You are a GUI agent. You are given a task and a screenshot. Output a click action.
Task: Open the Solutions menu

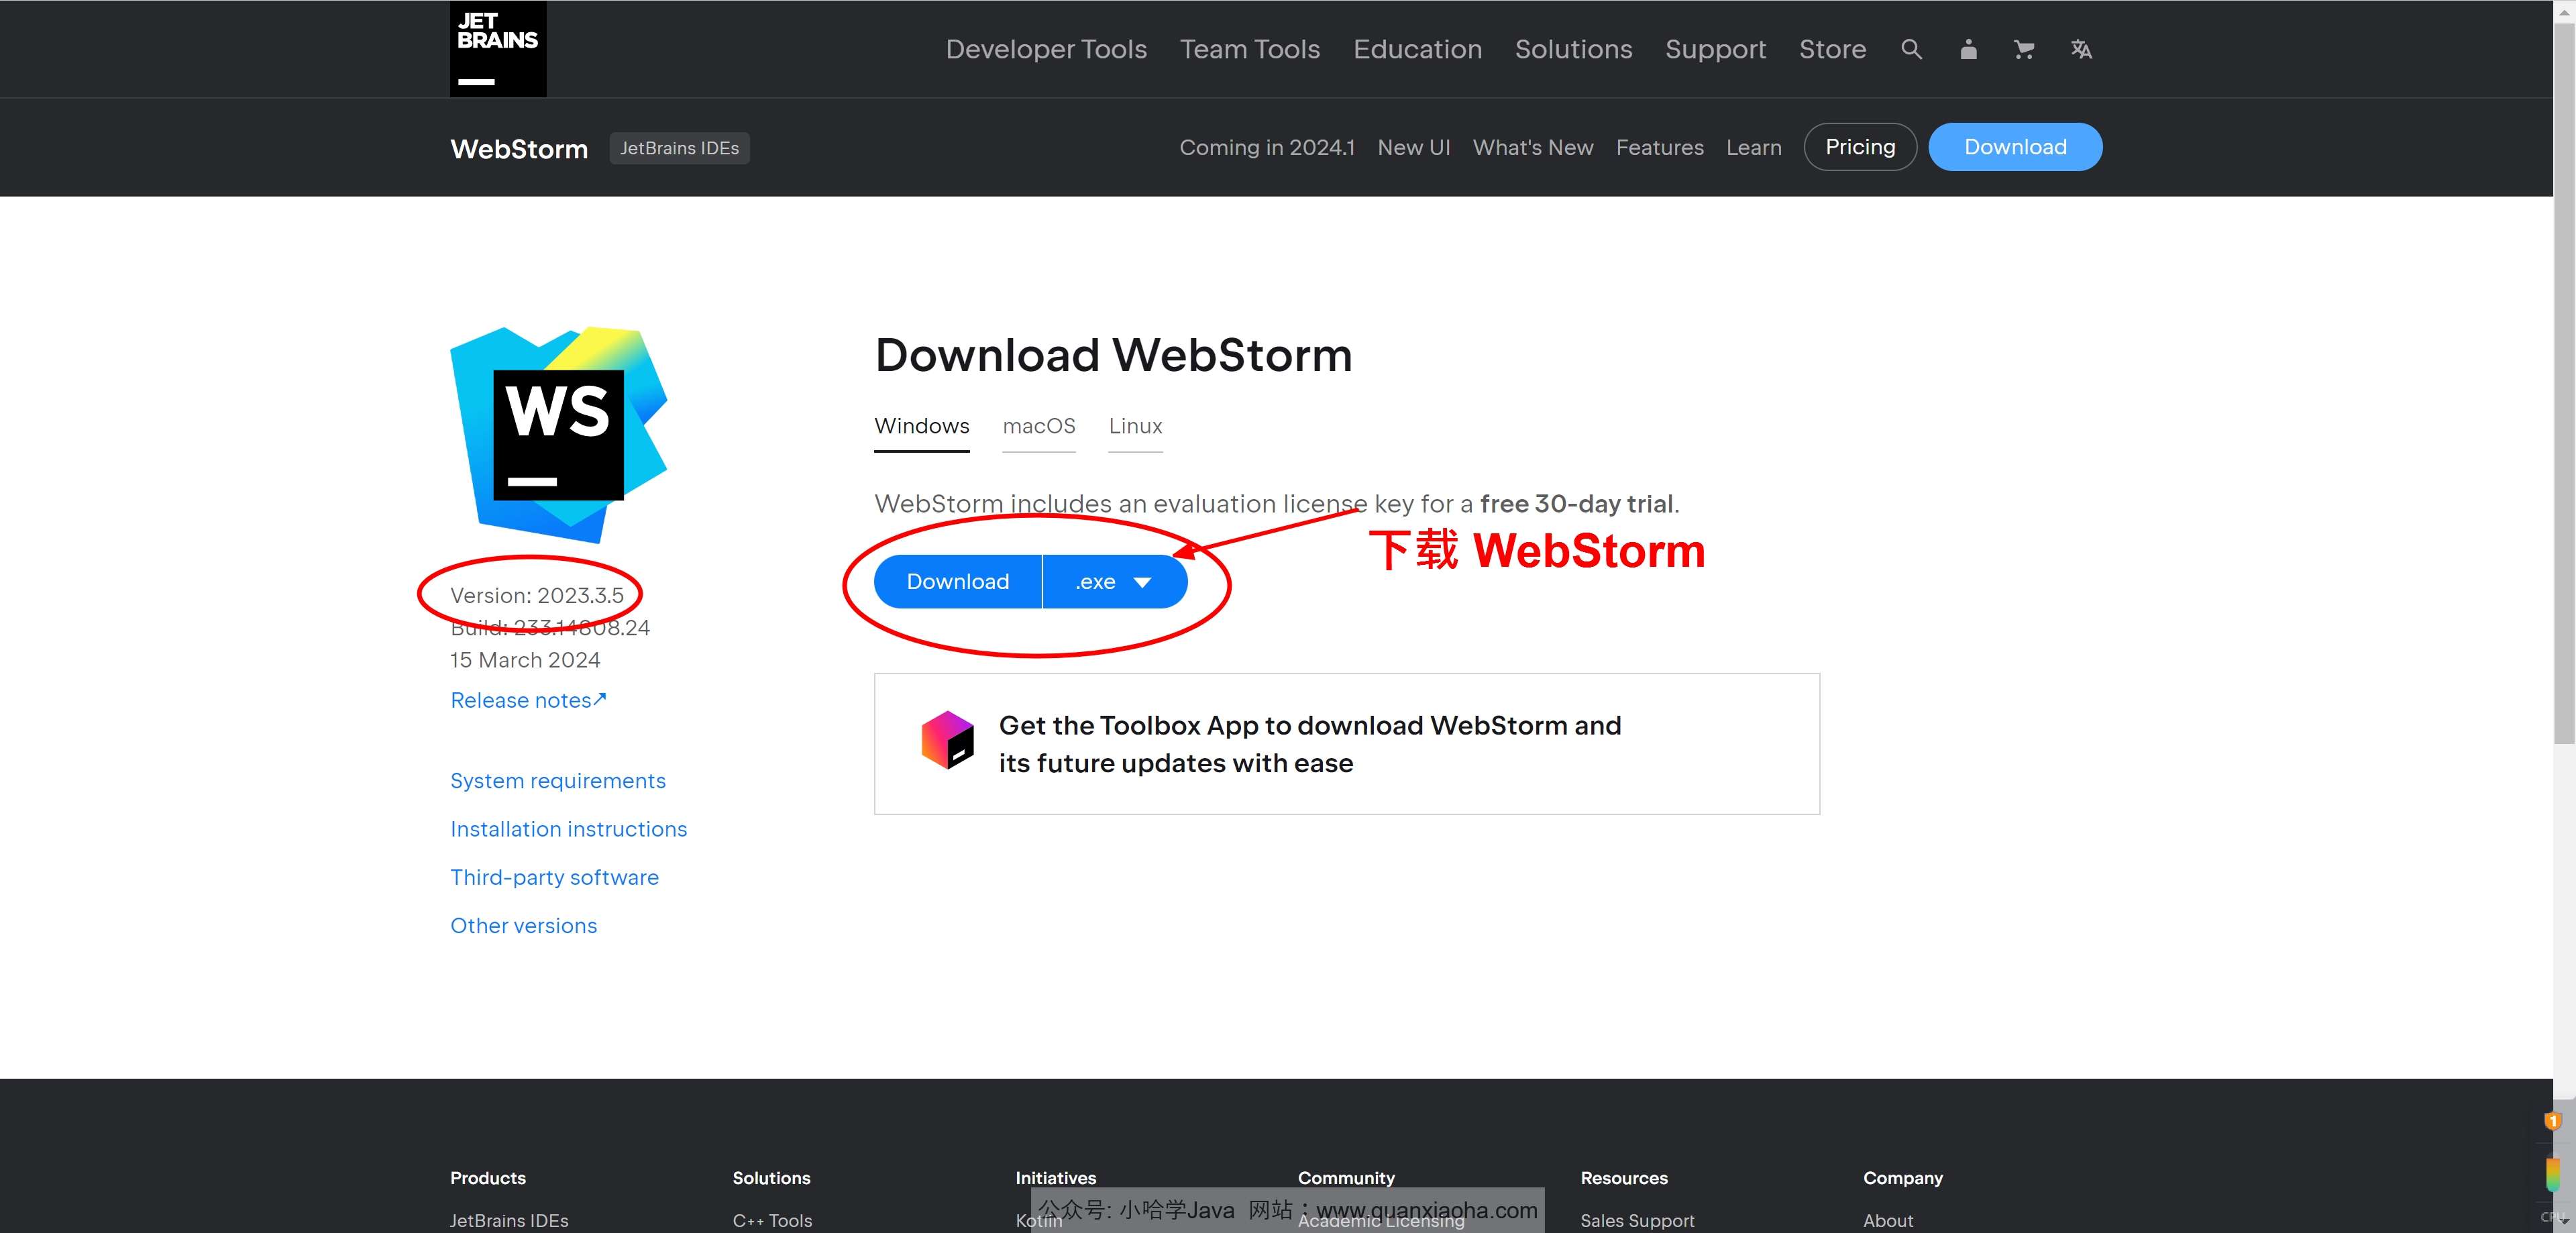1573,49
